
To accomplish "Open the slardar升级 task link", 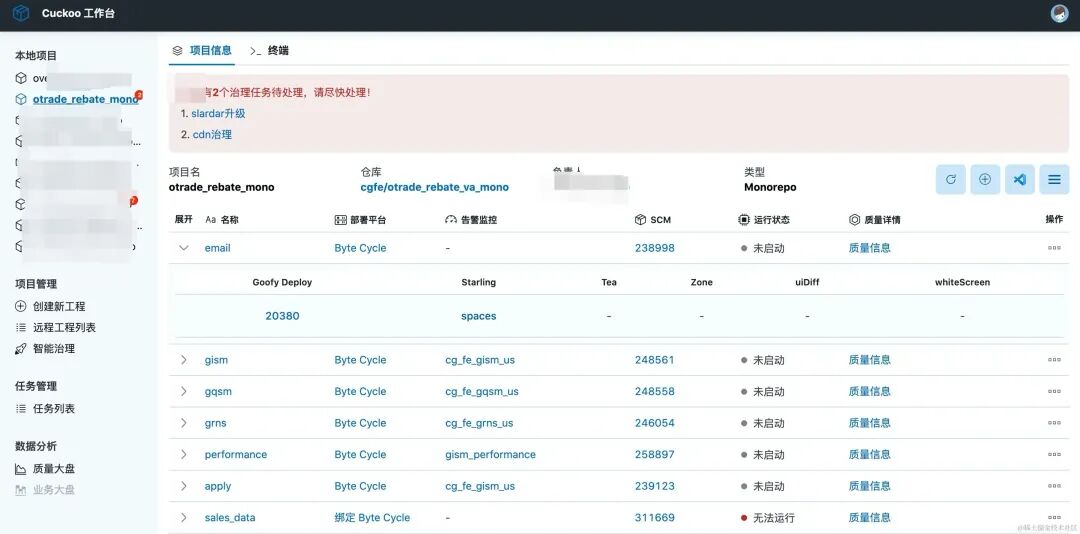I will [x=218, y=114].
